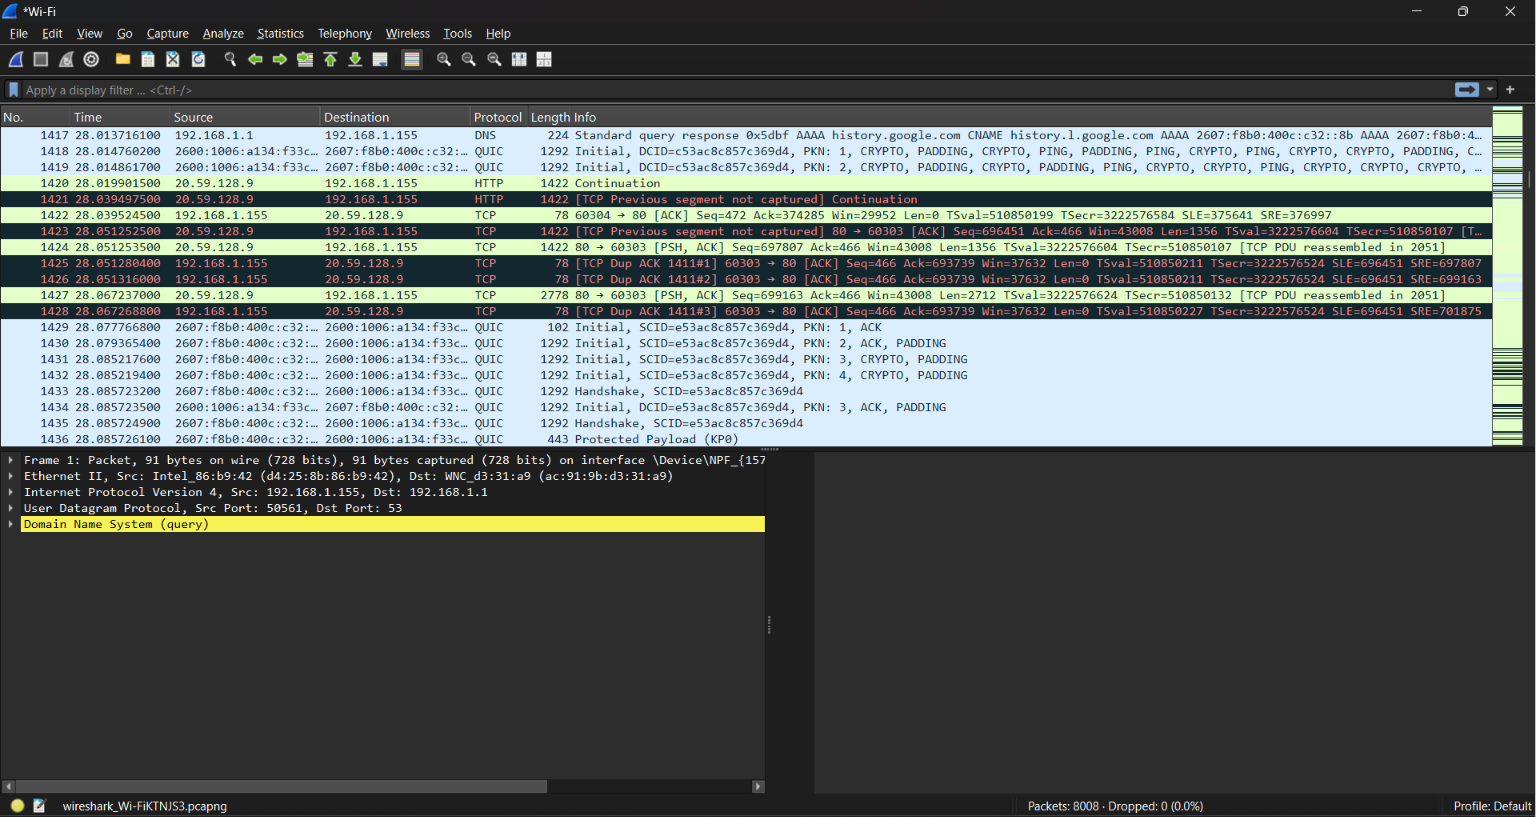The width and height of the screenshot is (1536, 817).
Task: Click the display filter input field
Action: (x=738, y=90)
